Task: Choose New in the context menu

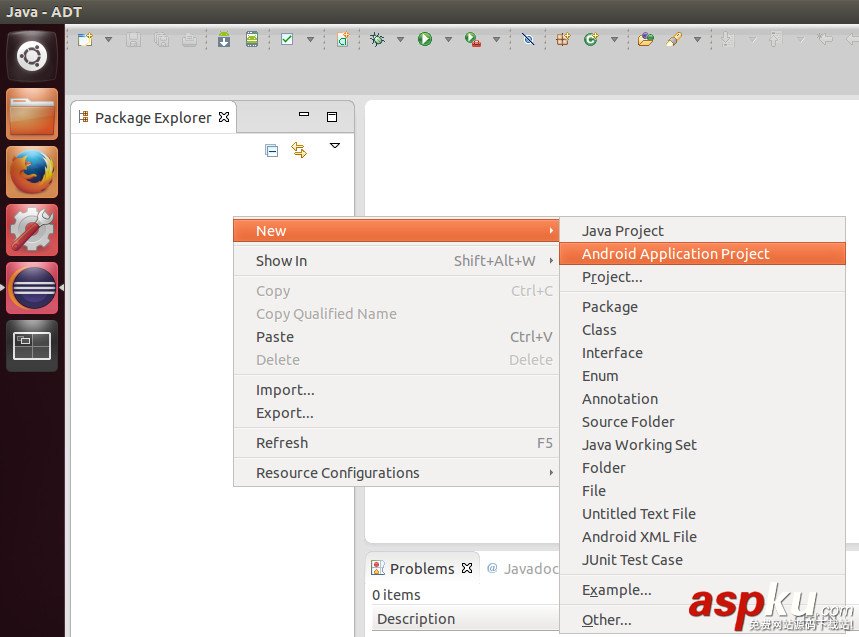Action: [x=396, y=231]
